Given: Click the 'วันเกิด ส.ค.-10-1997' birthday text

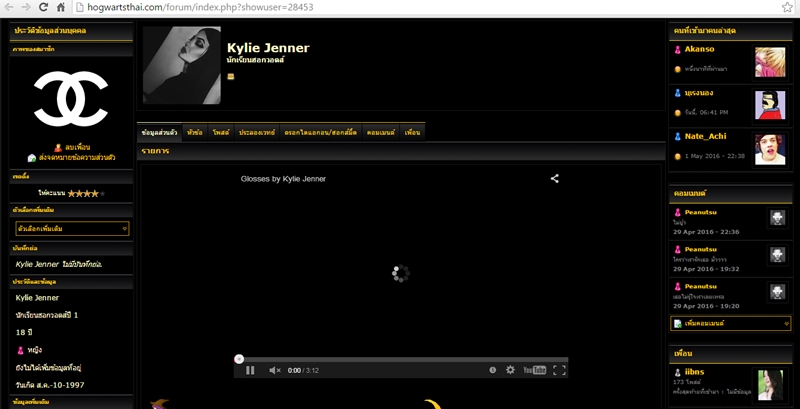Looking at the screenshot, I should click(x=50, y=385).
